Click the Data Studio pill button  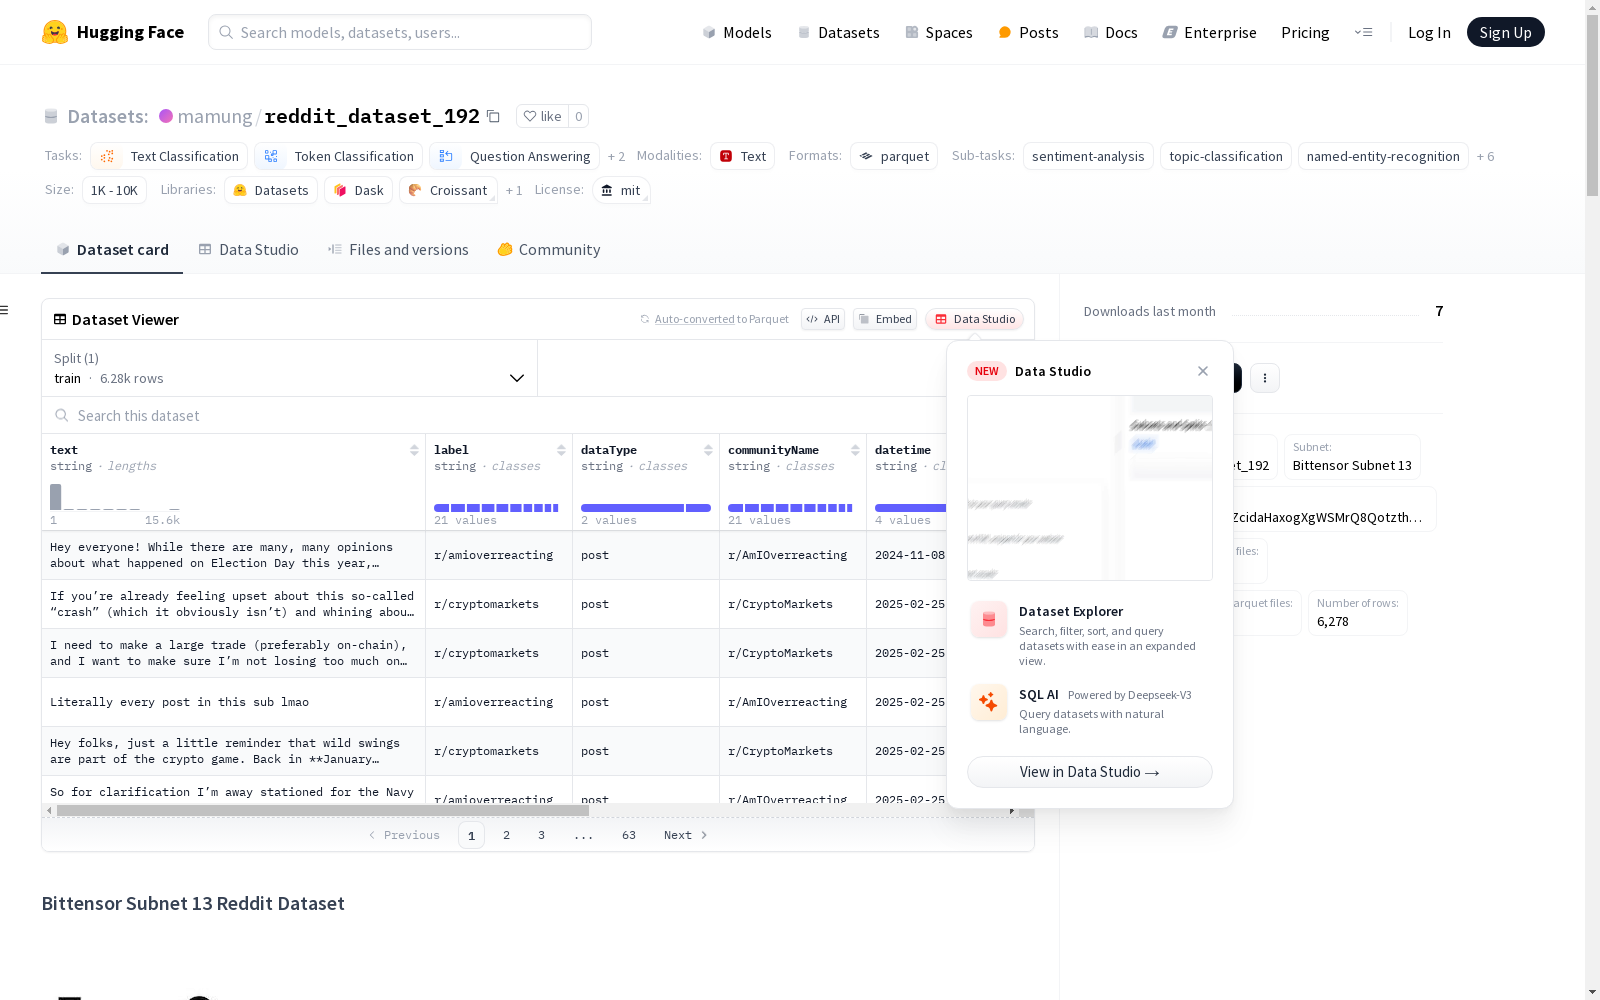(x=975, y=319)
